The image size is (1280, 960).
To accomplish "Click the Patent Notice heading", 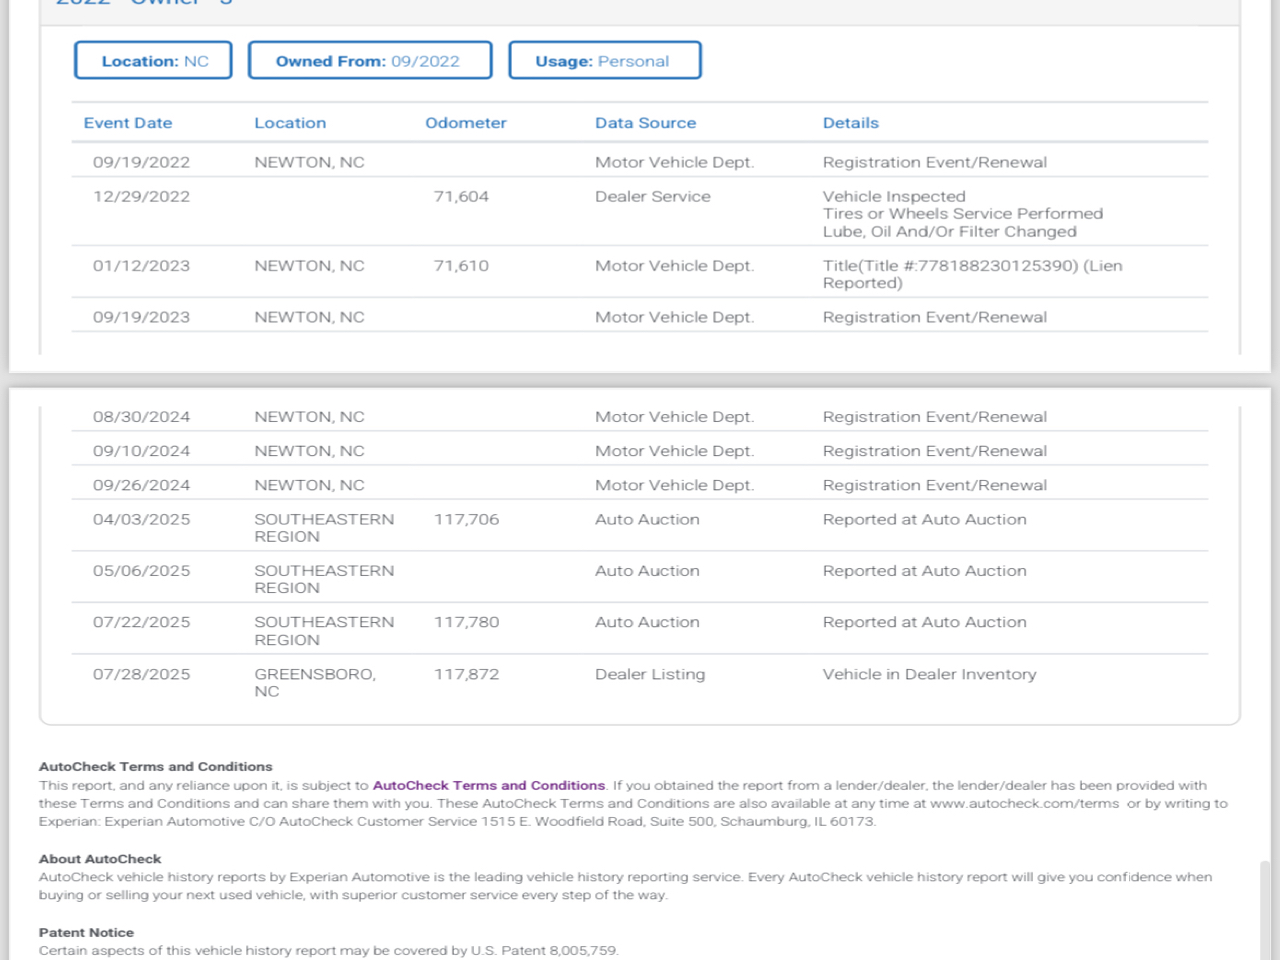I will coord(86,933).
